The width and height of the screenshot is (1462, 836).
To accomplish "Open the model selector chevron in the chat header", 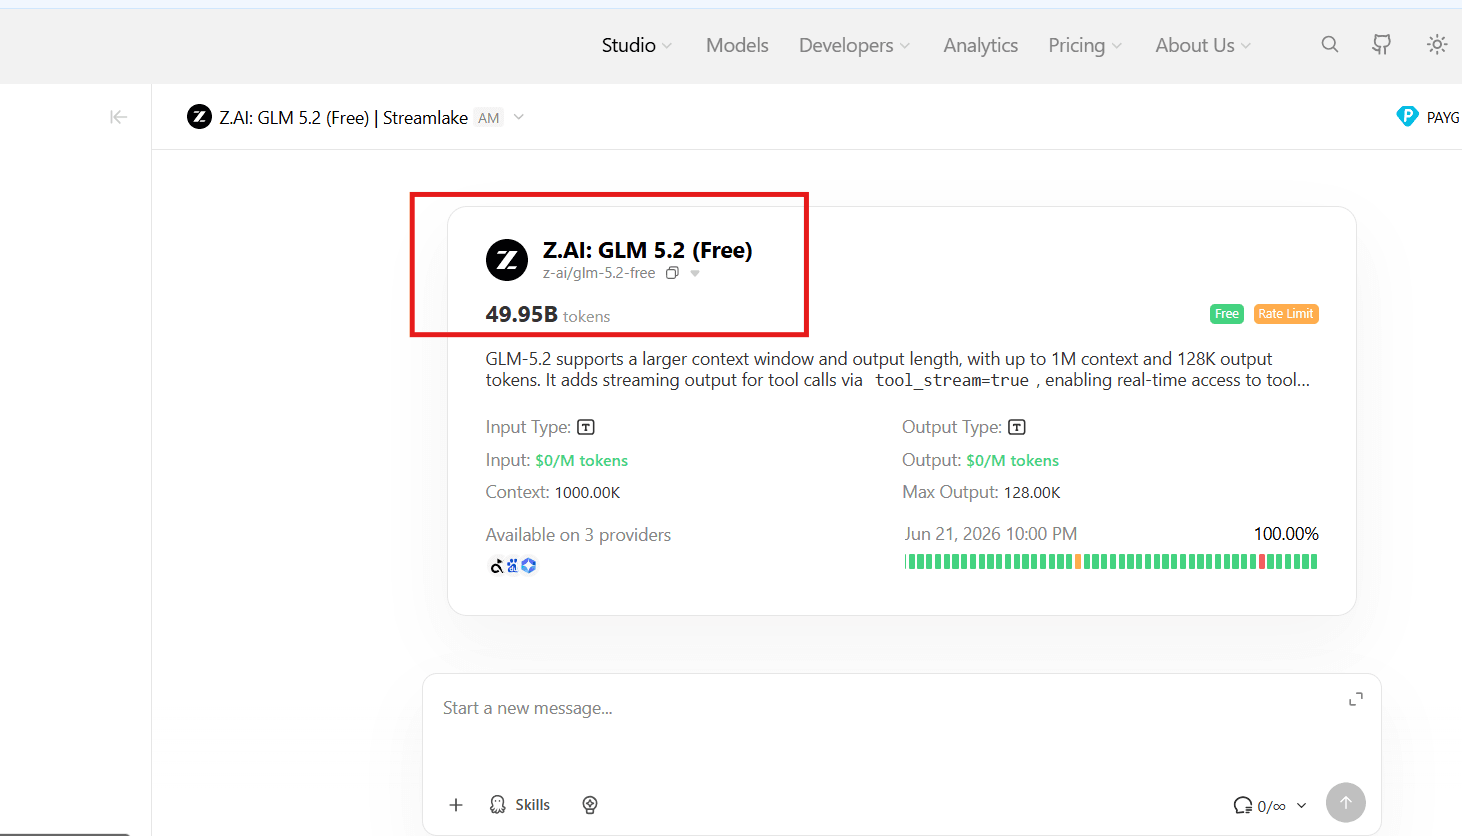I will click(x=519, y=117).
